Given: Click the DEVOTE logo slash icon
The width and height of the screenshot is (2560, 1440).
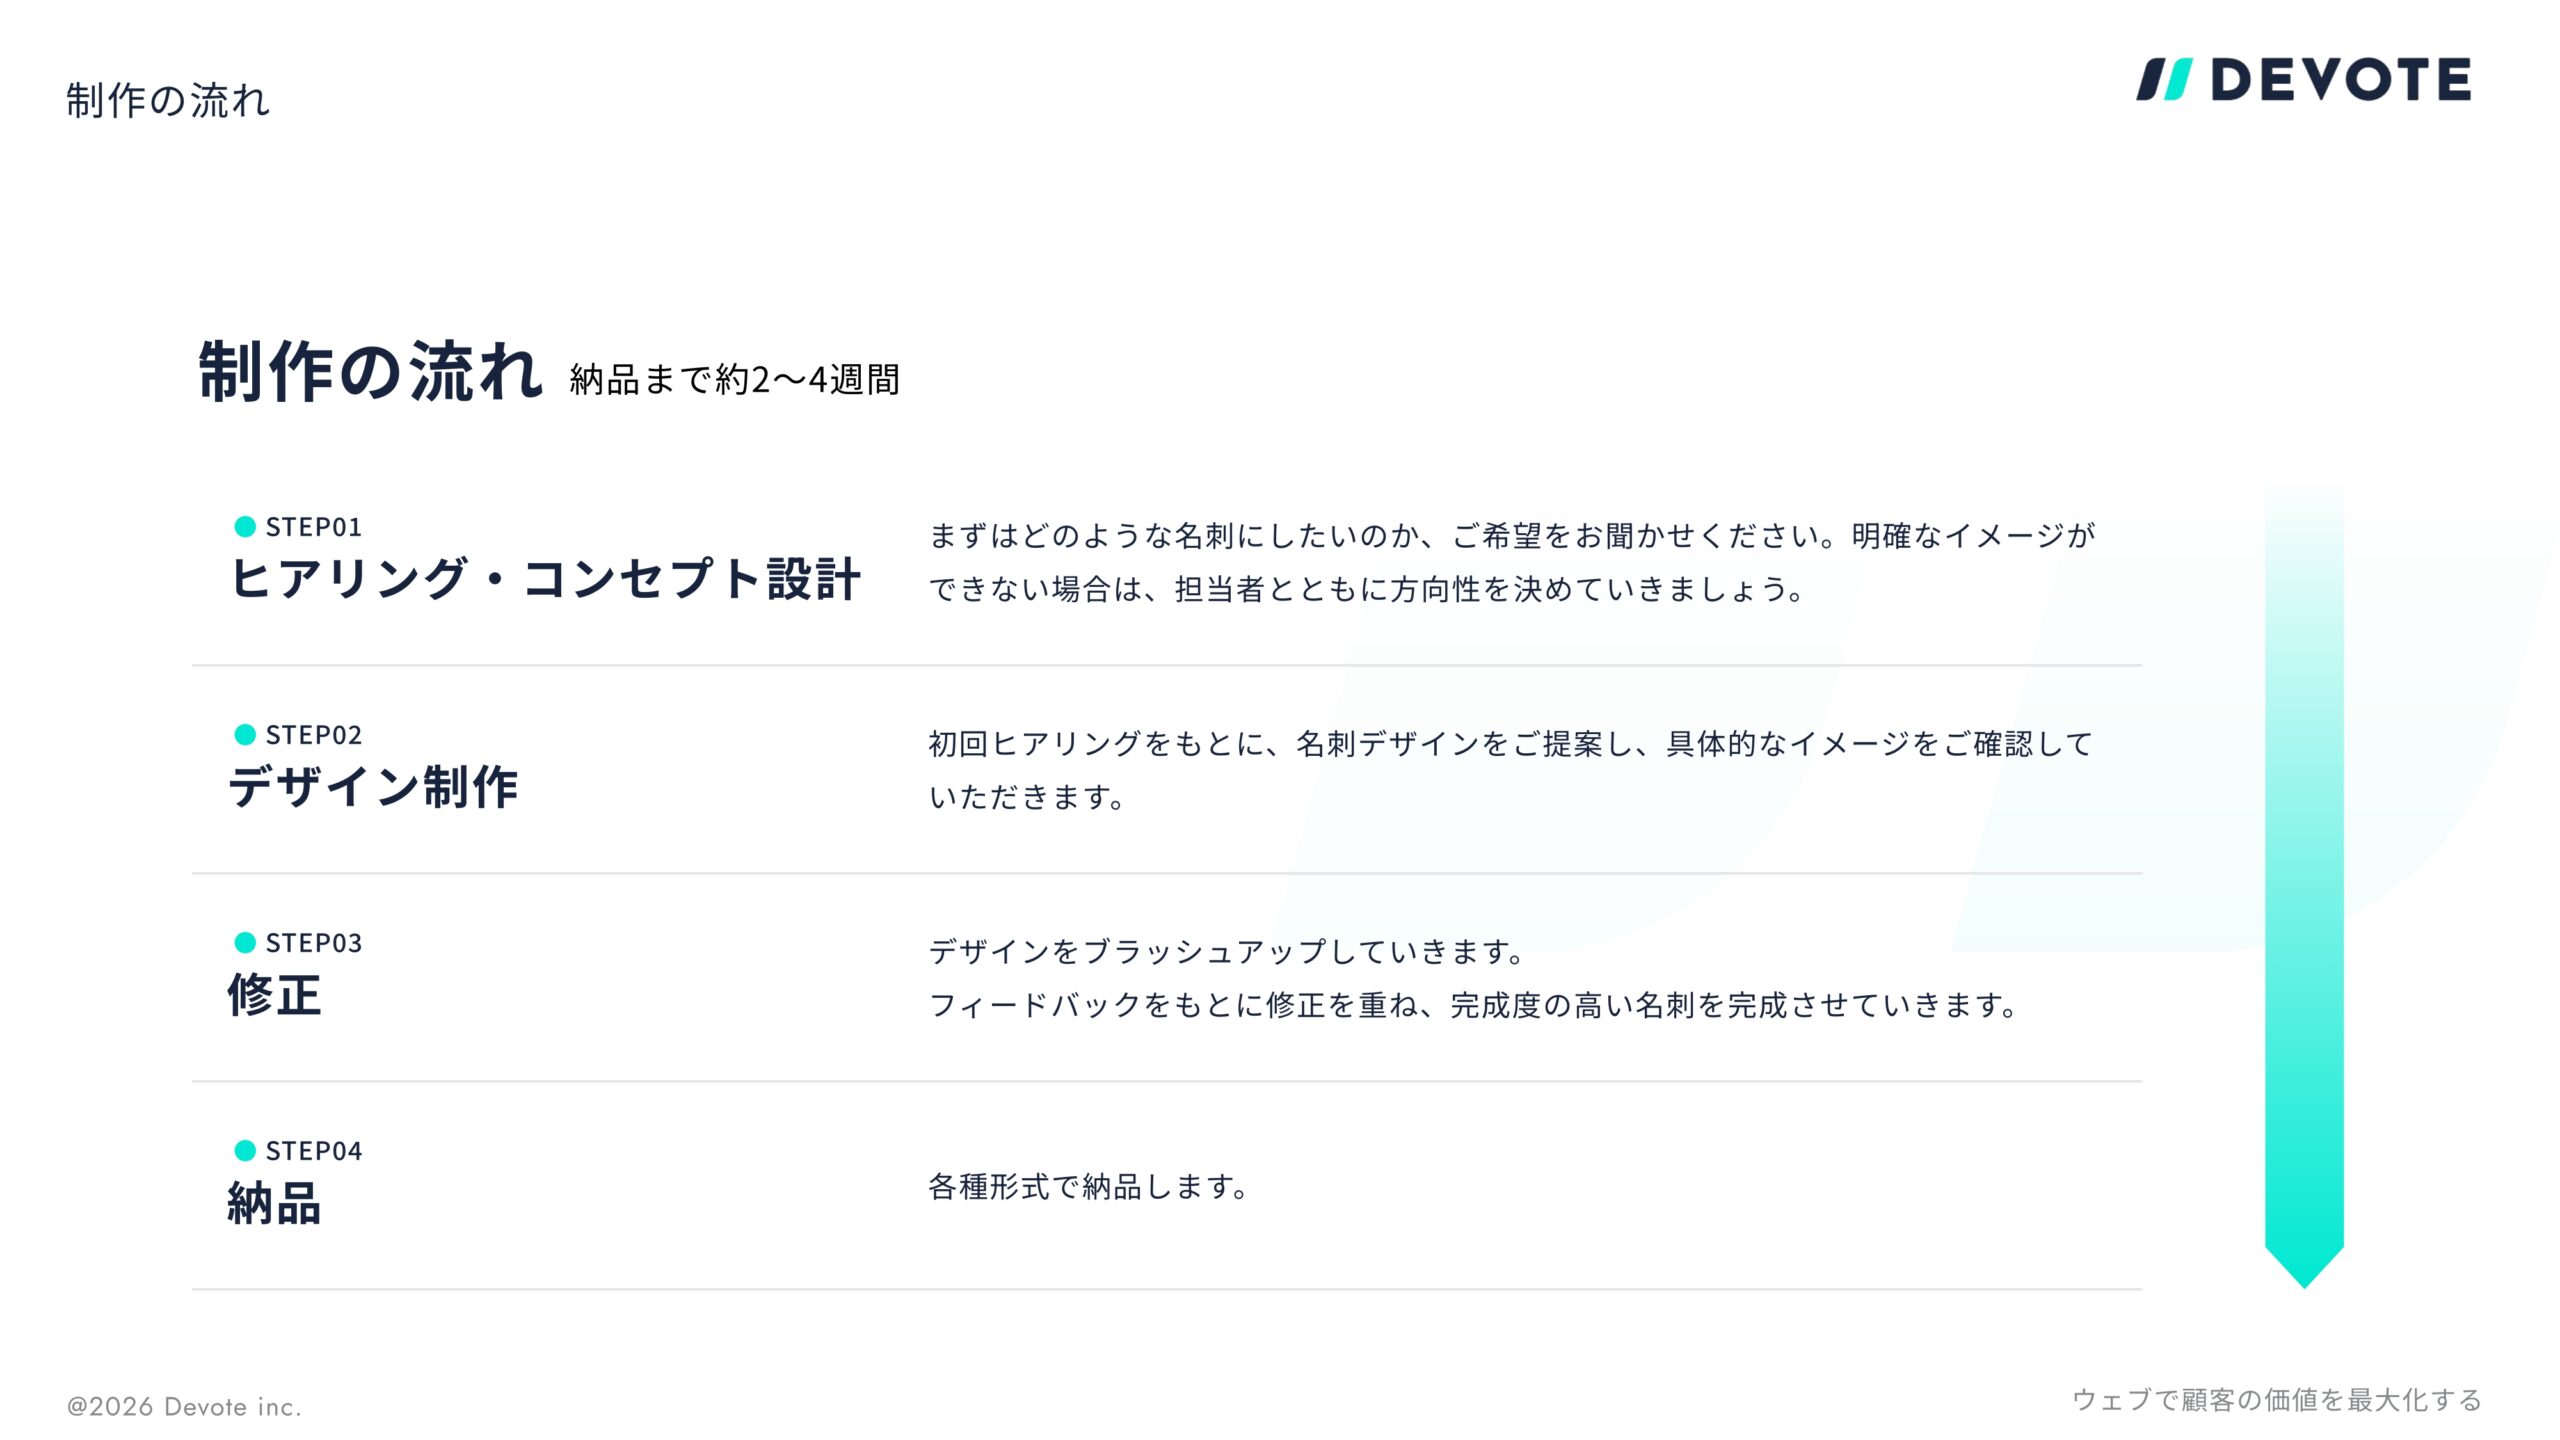Looking at the screenshot, I should coord(2164,79).
